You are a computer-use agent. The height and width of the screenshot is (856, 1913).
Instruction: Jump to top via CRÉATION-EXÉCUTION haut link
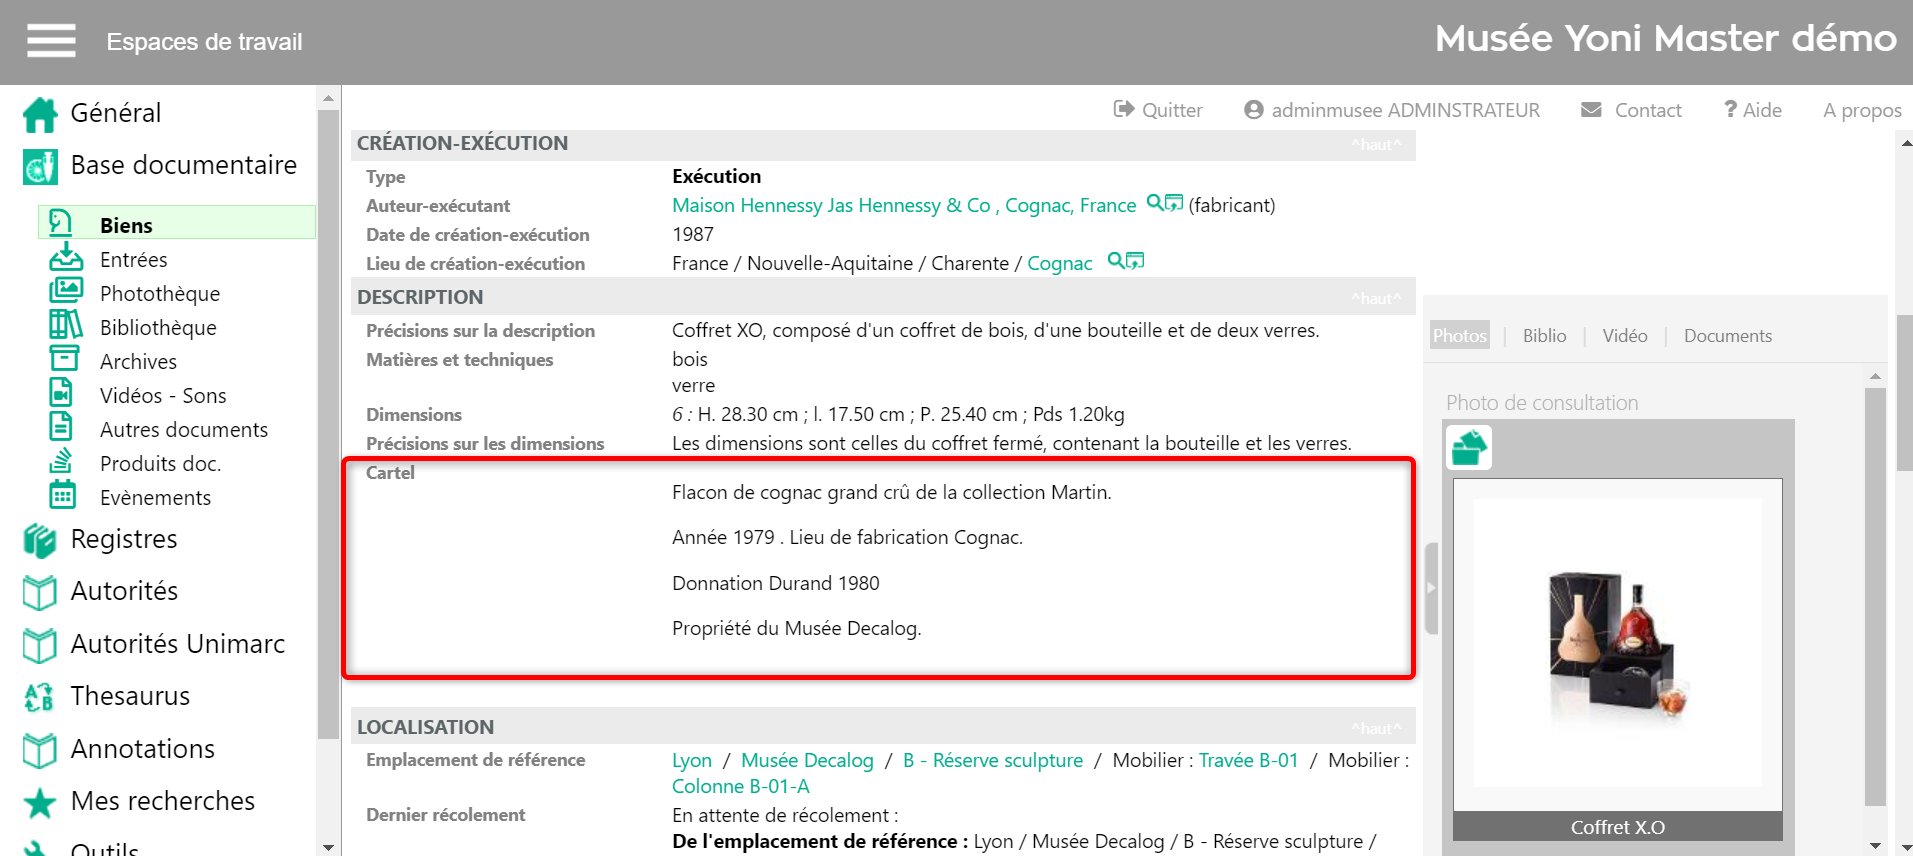click(1376, 145)
